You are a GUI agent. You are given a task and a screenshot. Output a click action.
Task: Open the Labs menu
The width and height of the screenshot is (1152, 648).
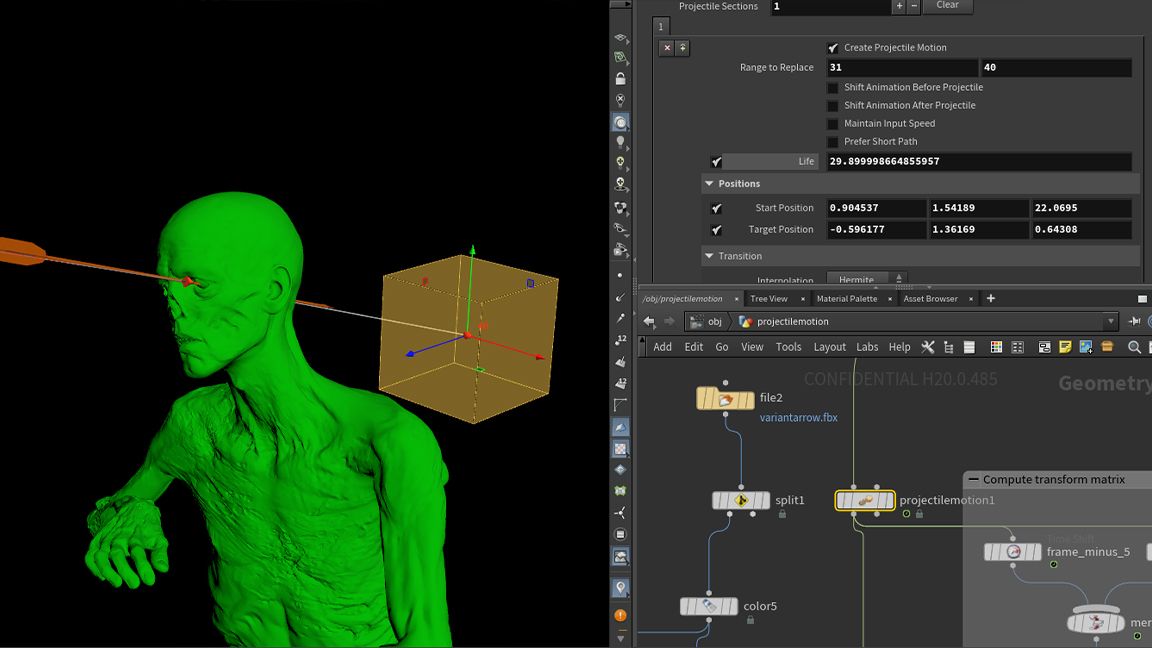click(x=866, y=347)
